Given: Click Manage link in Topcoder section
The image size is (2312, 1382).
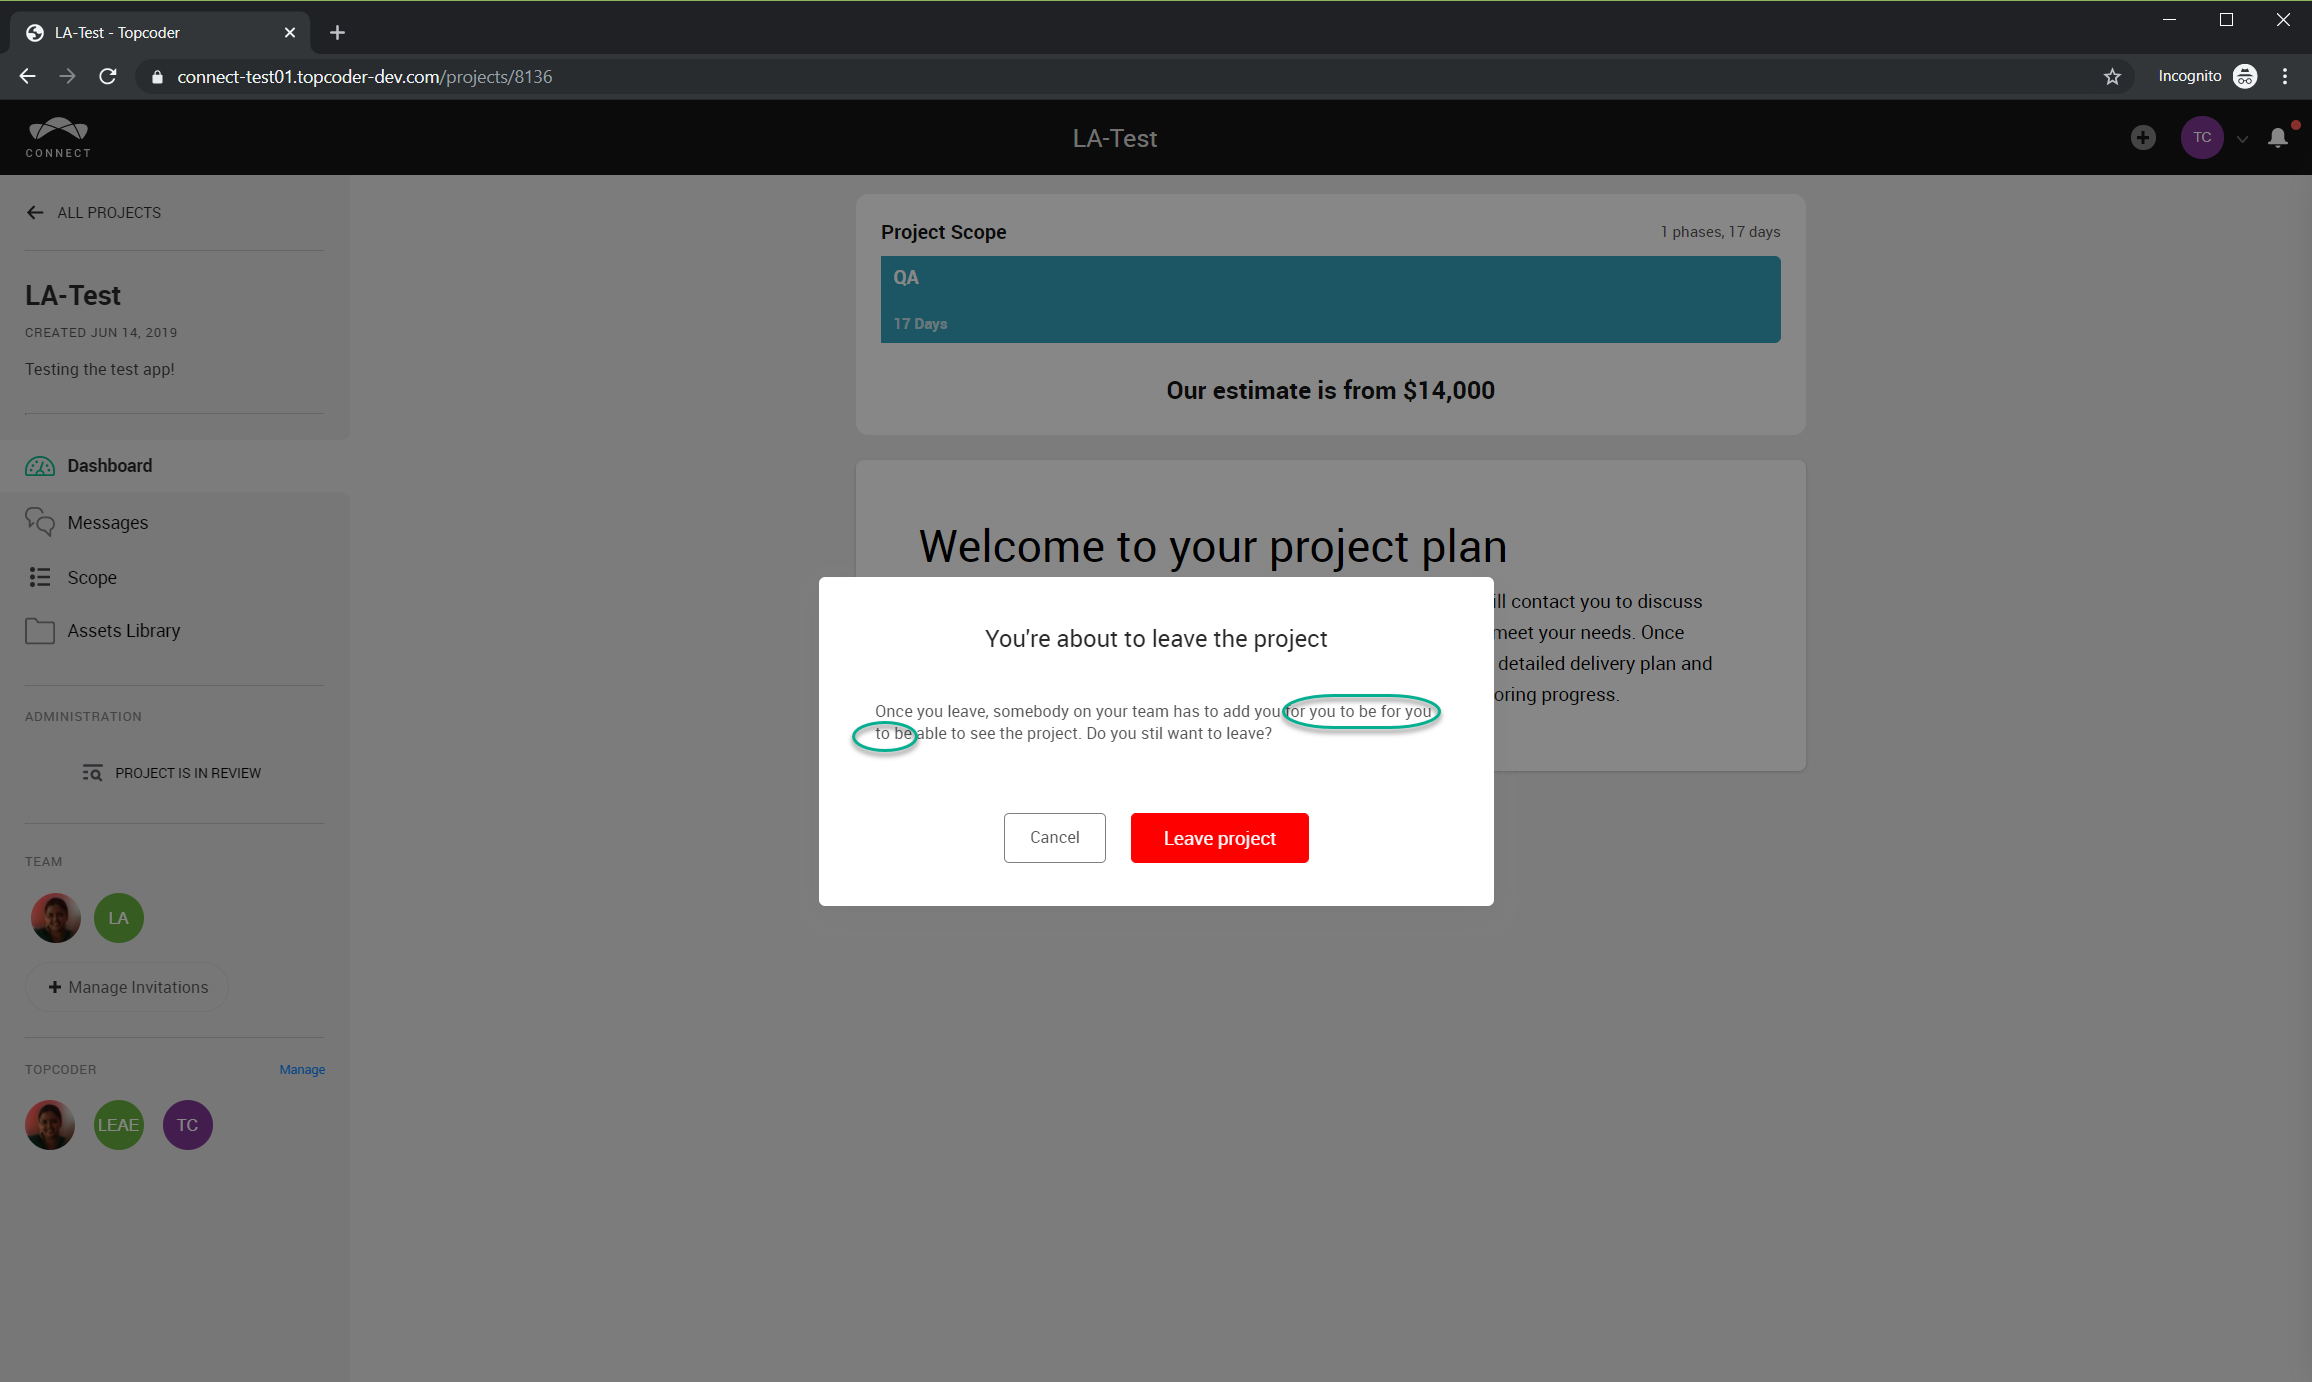Looking at the screenshot, I should 302,1070.
